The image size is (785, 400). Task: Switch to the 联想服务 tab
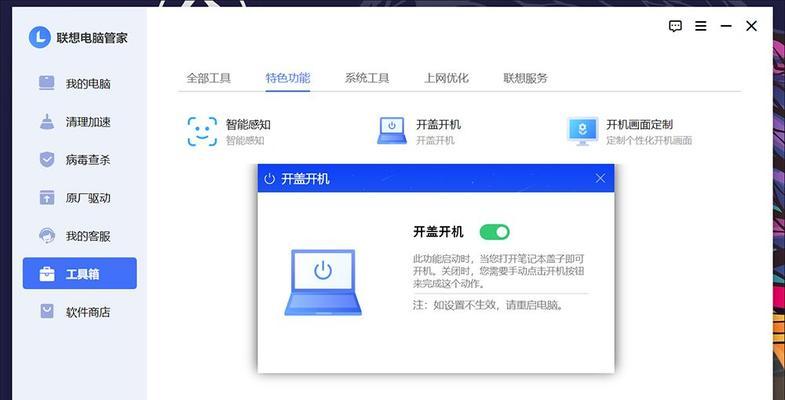[x=526, y=78]
